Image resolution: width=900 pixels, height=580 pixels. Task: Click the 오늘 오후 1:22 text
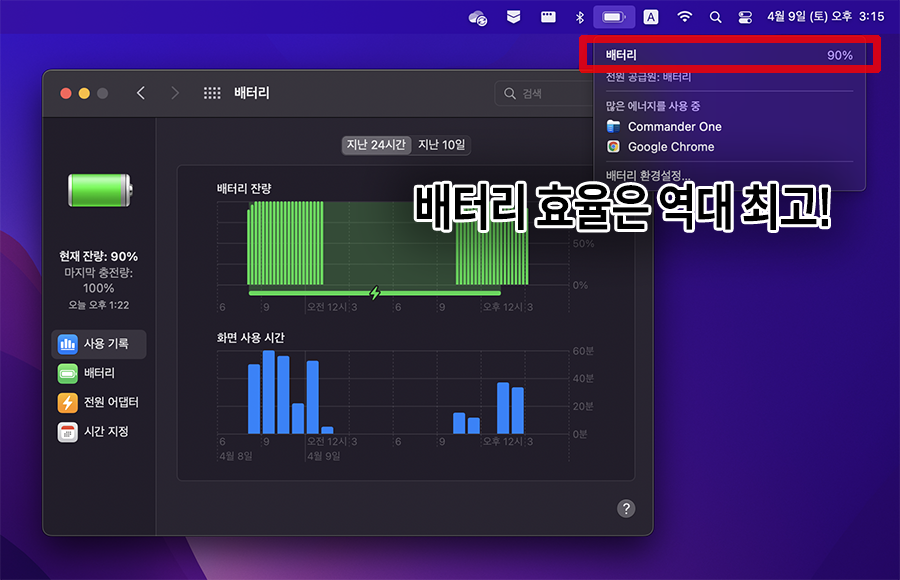[99, 305]
